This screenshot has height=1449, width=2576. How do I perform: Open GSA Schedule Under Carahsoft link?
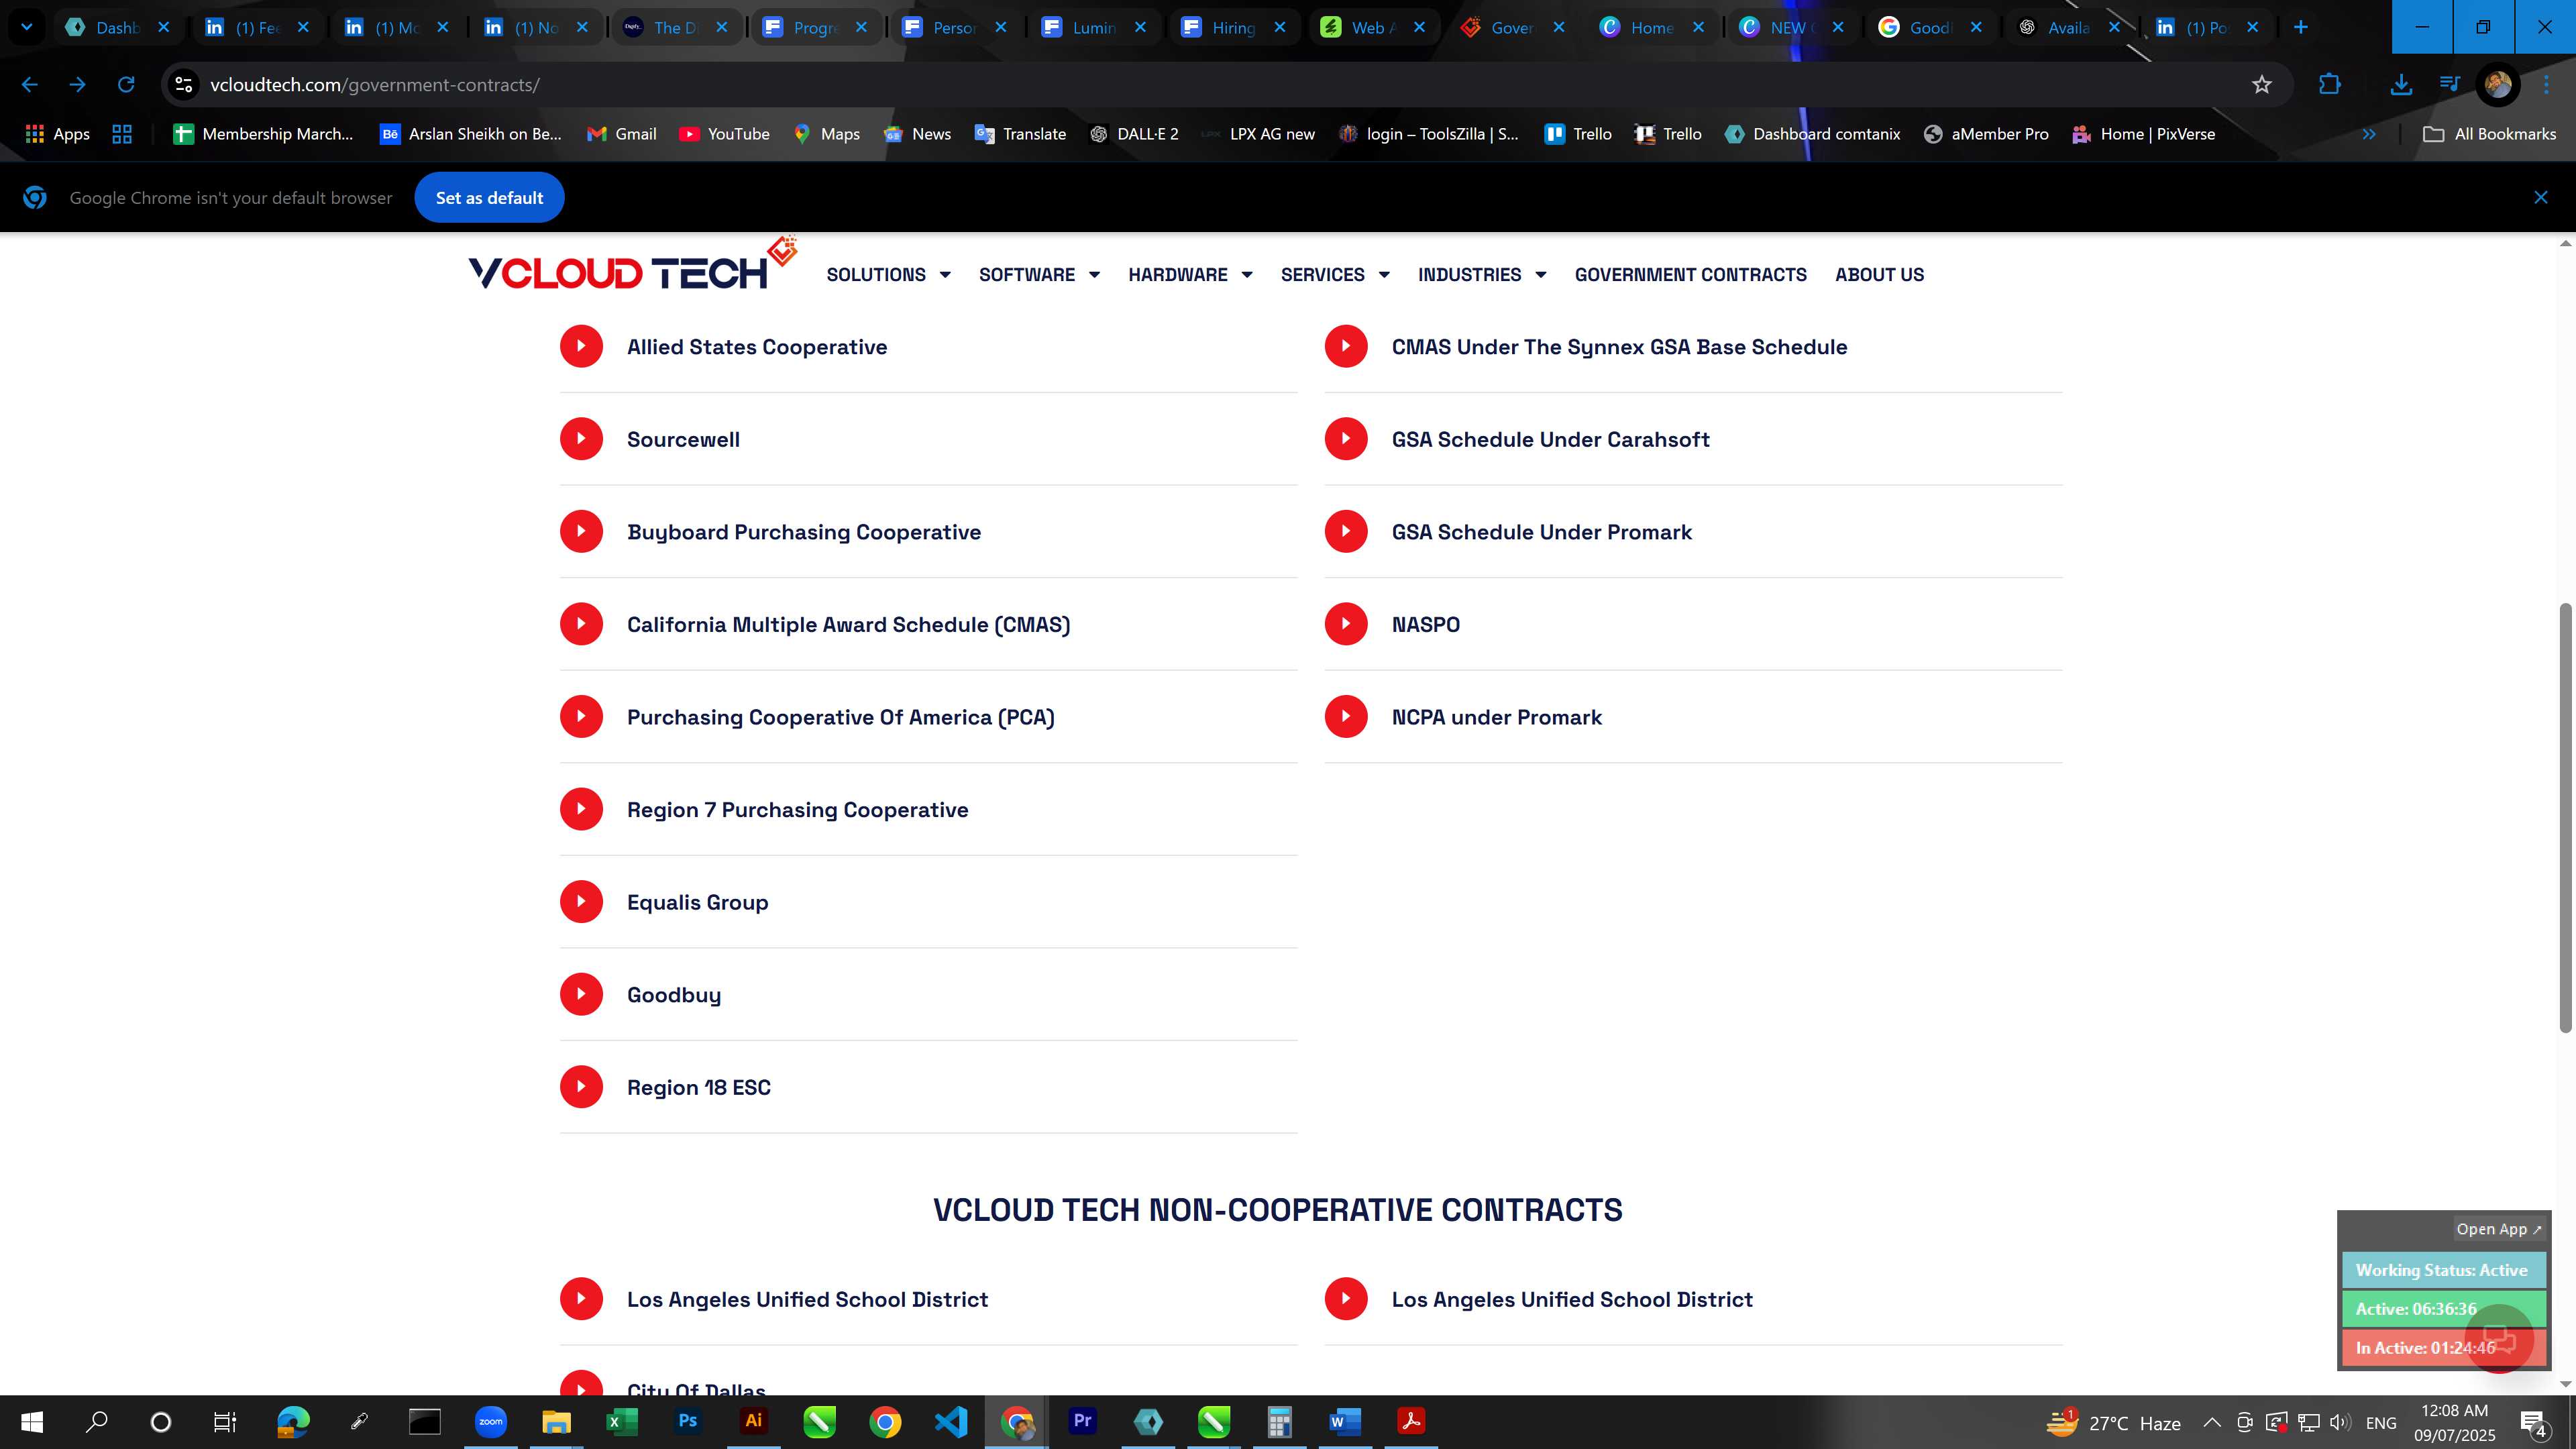tap(1550, 439)
